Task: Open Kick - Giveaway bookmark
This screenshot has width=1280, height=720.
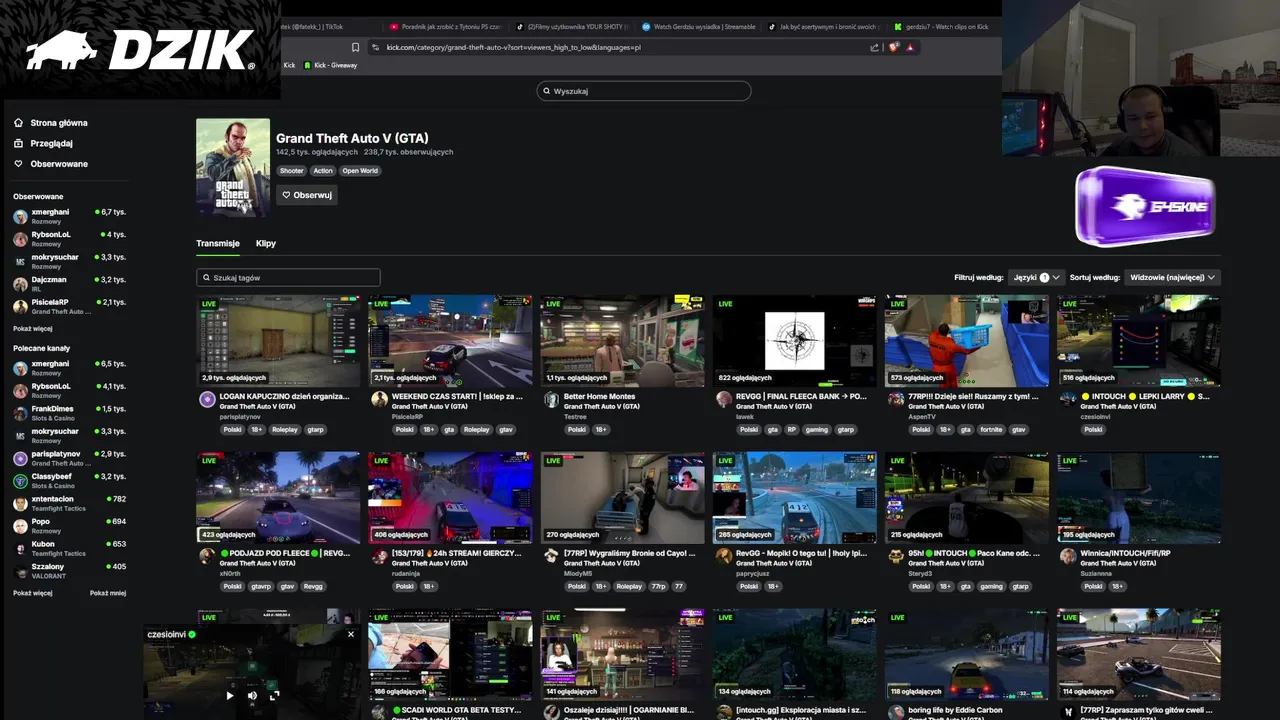Action: tap(330, 65)
